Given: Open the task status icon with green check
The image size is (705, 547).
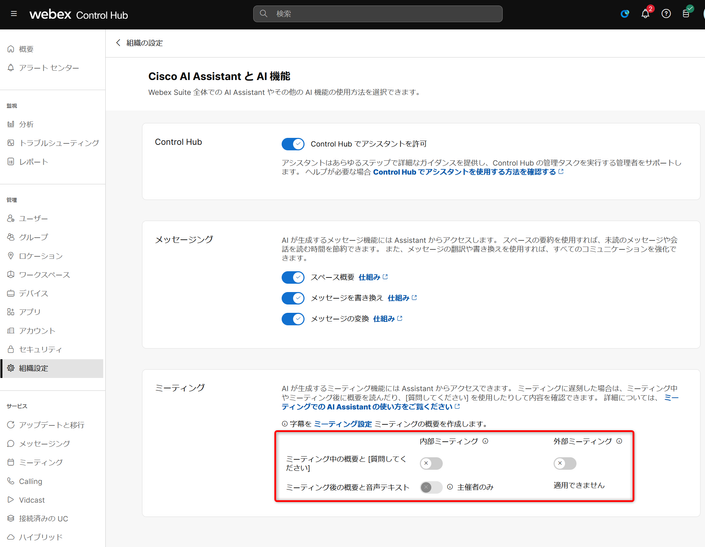Looking at the screenshot, I should [x=687, y=13].
